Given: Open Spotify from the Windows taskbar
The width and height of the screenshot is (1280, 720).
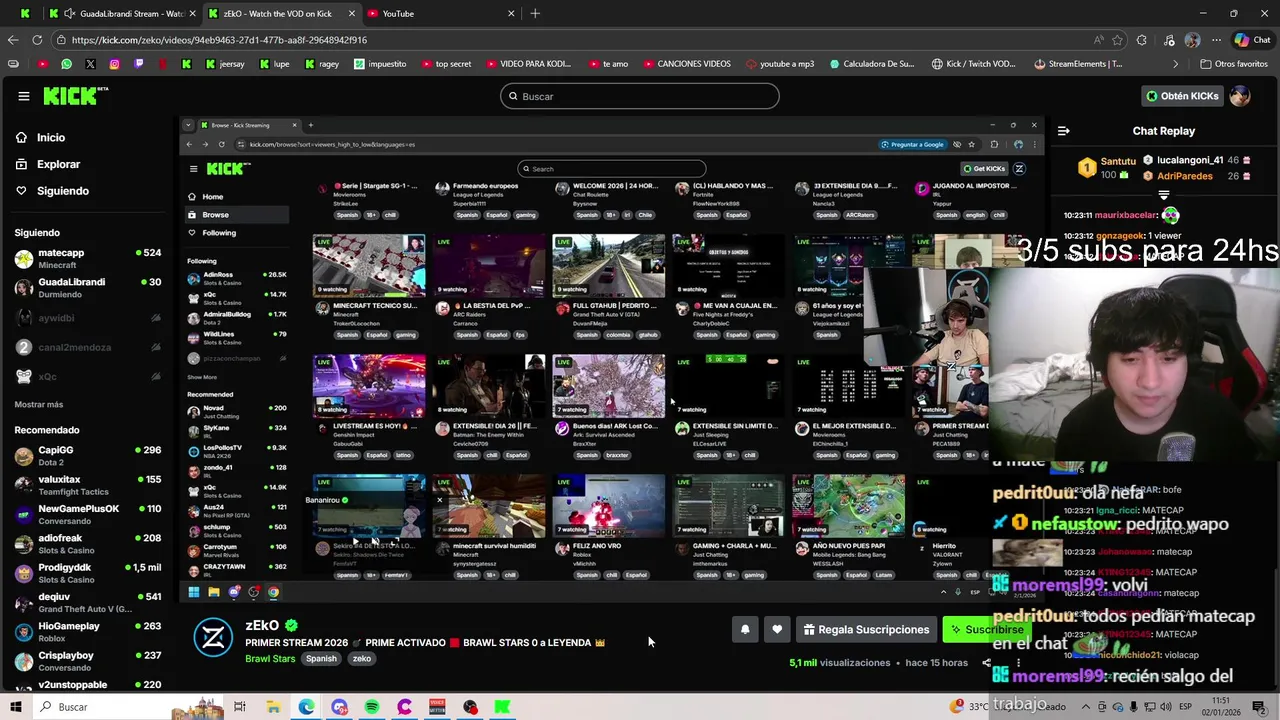Looking at the screenshot, I should 372,707.
